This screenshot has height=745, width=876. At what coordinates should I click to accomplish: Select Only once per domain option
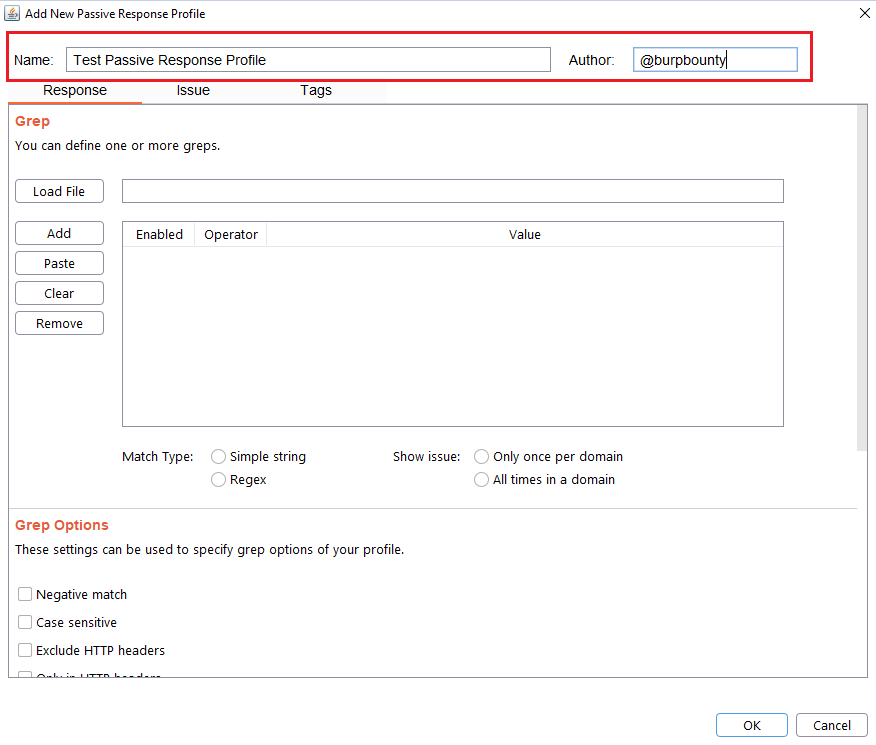(x=482, y=456)
